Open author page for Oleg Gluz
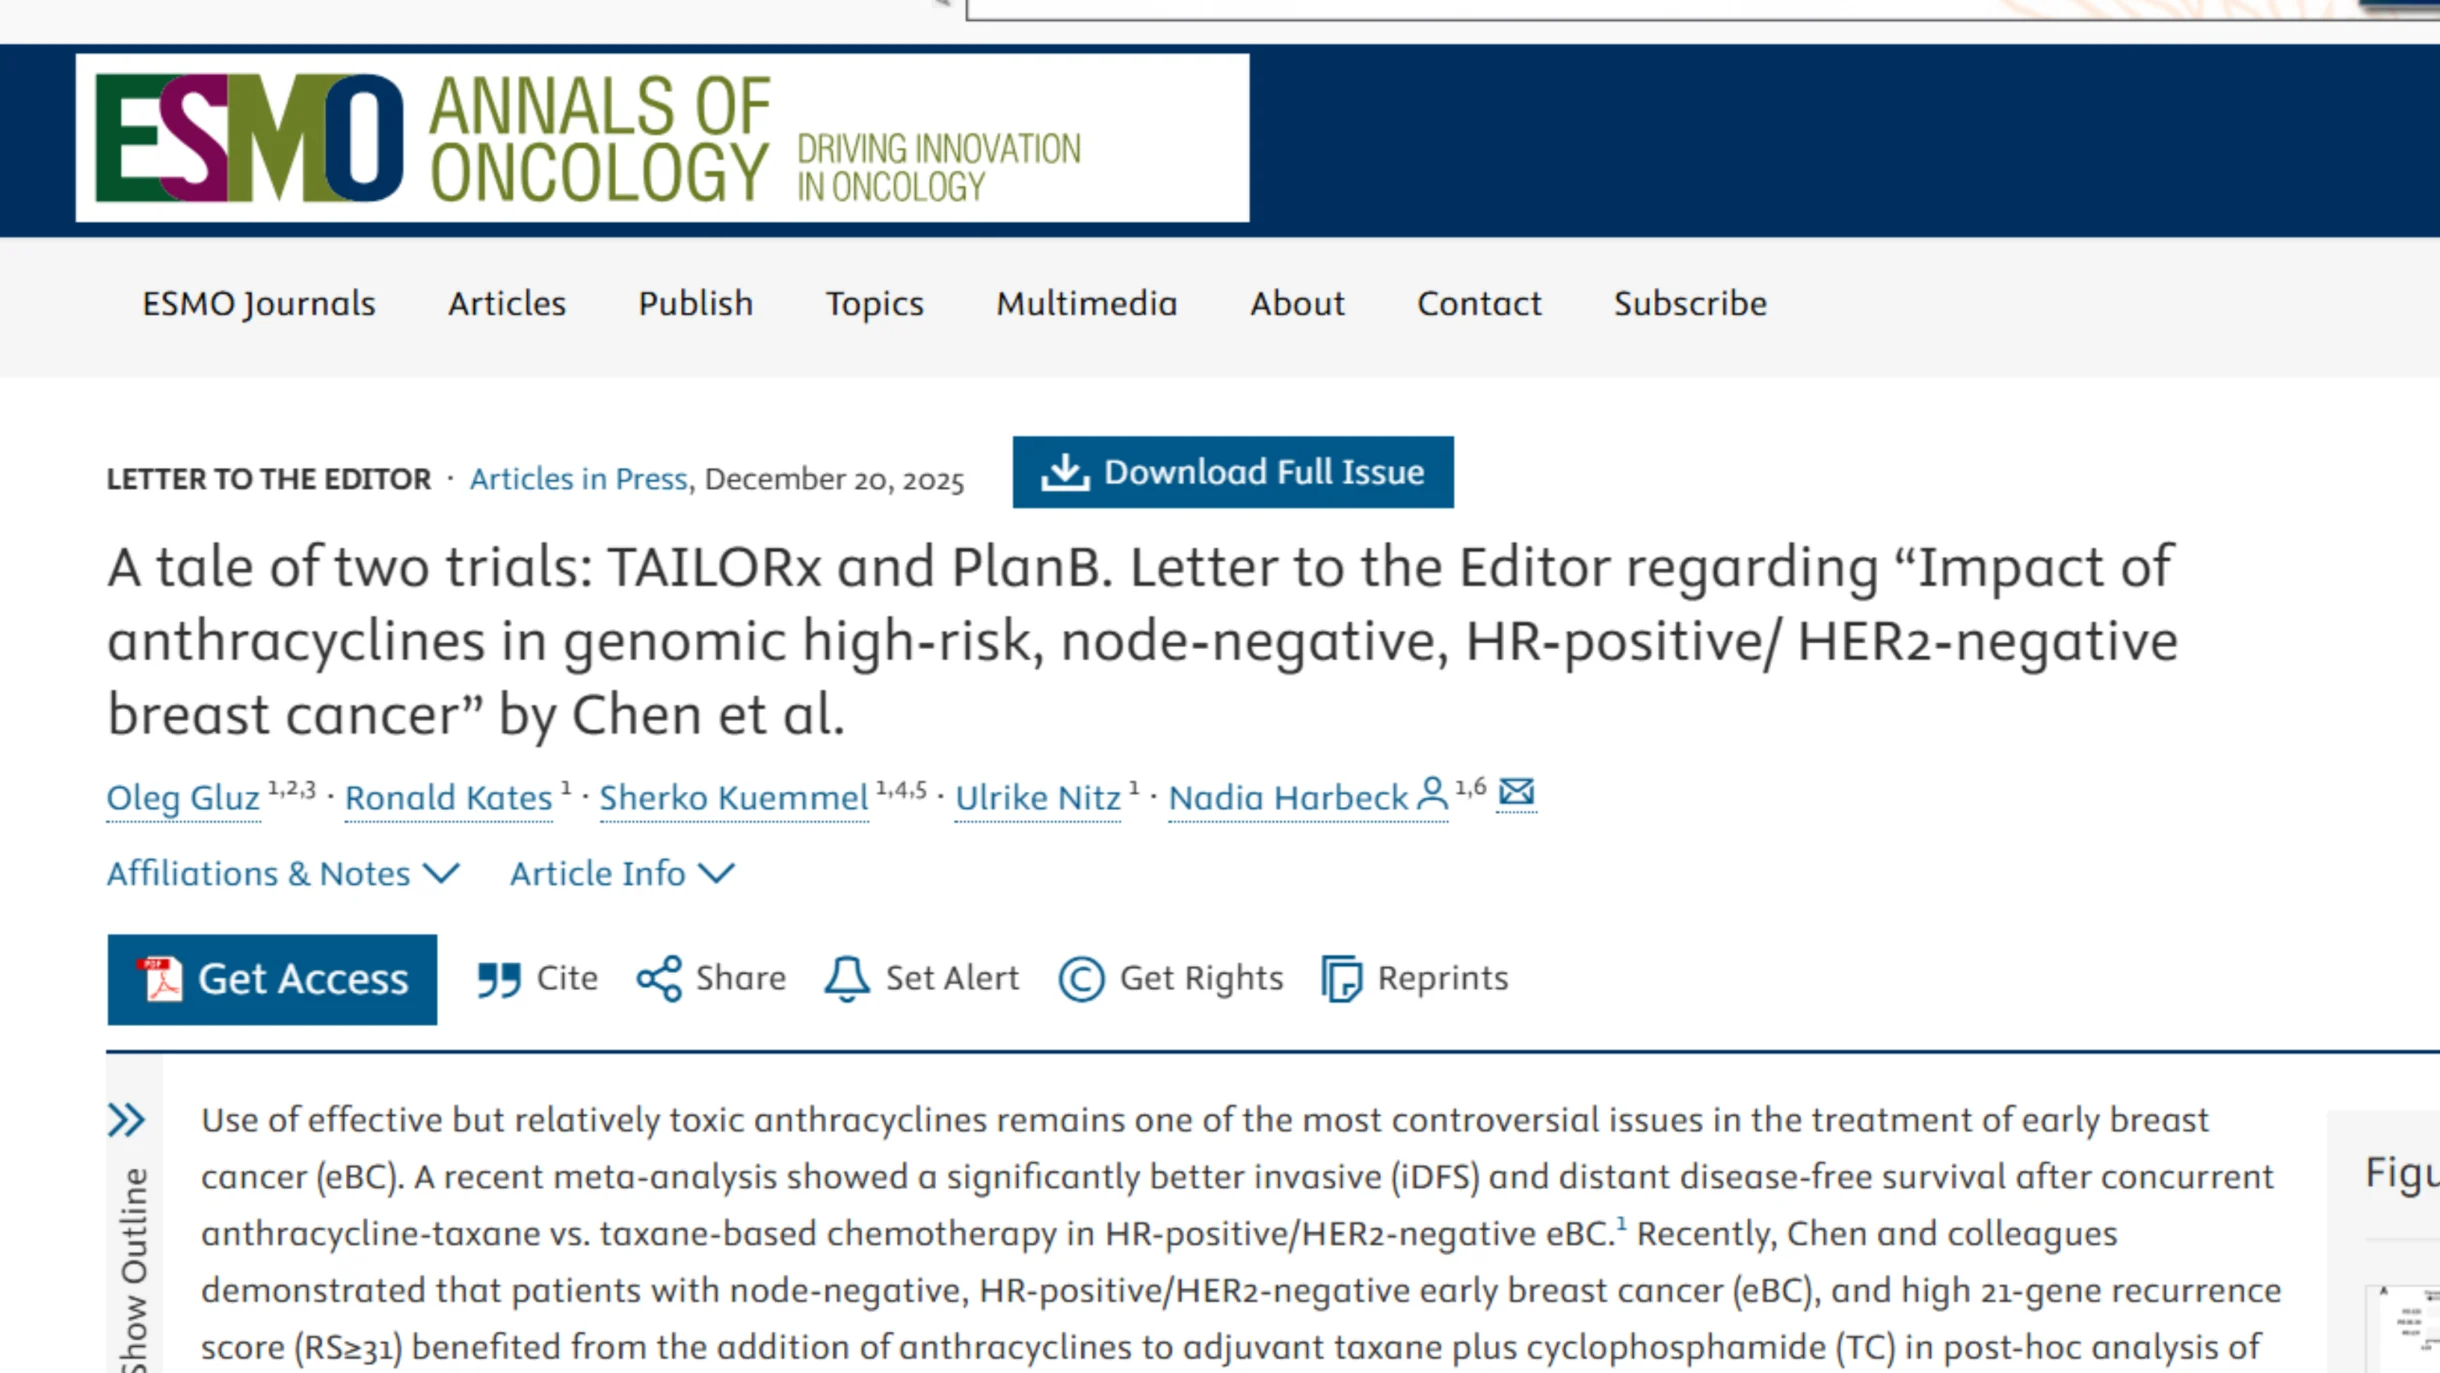The height and width of the screenshot is (1373, 2440). 182,797
